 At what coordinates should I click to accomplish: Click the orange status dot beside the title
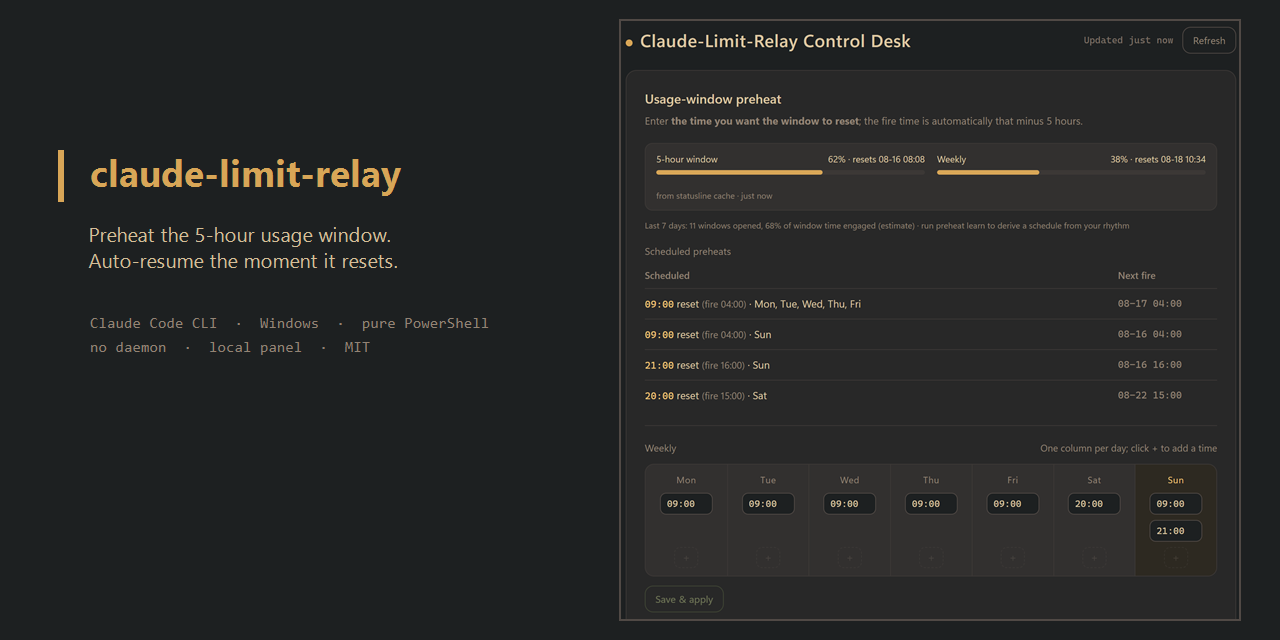tap(629, 43)
